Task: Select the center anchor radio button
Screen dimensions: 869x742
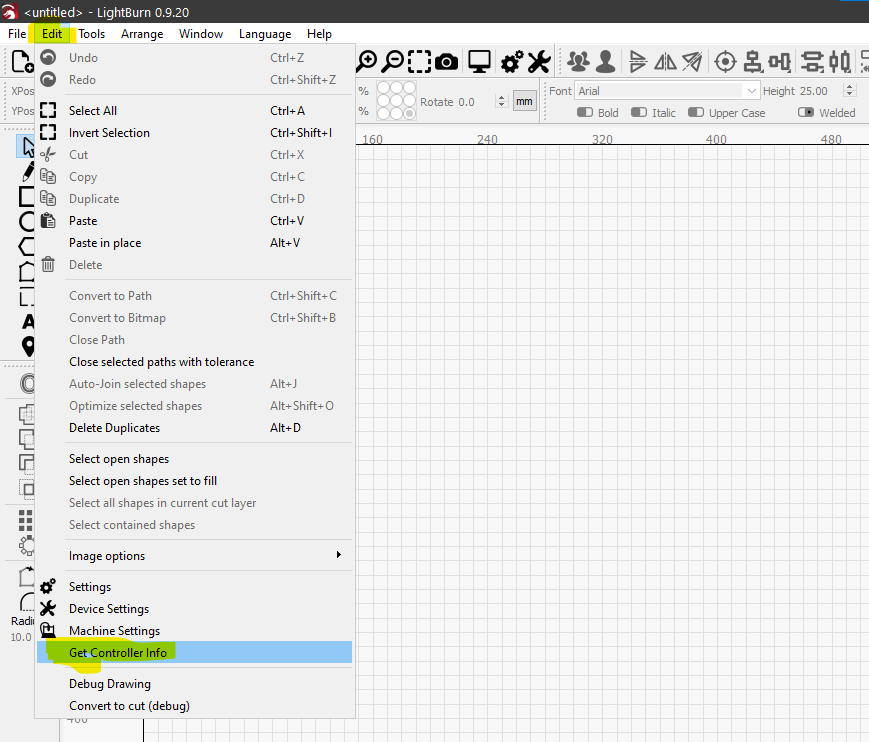Action: (396, 100)
